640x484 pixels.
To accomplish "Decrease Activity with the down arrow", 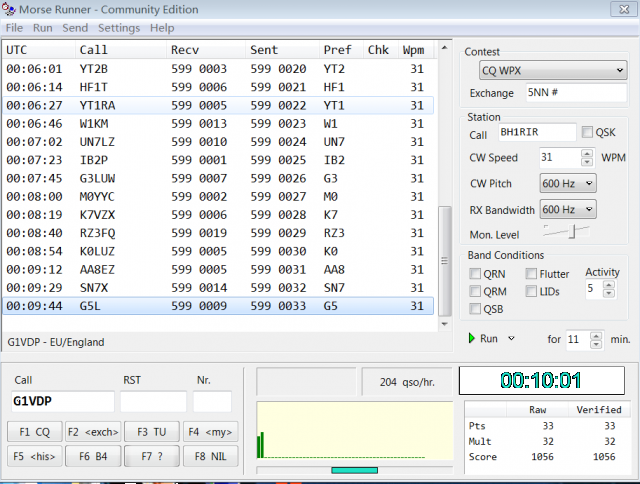I will pos(609,293).
